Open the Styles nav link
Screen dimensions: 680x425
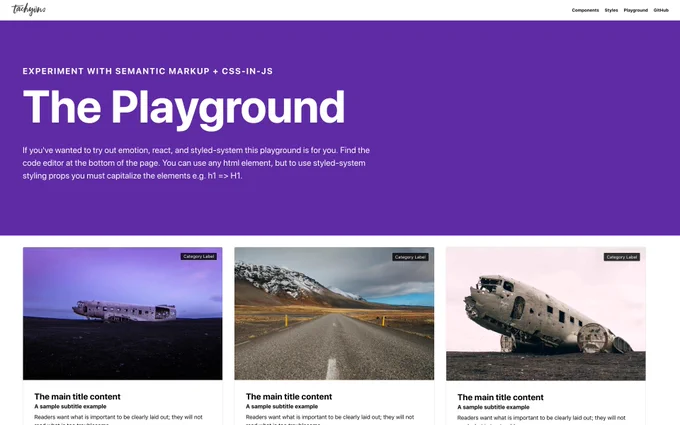tap(611, 10)
